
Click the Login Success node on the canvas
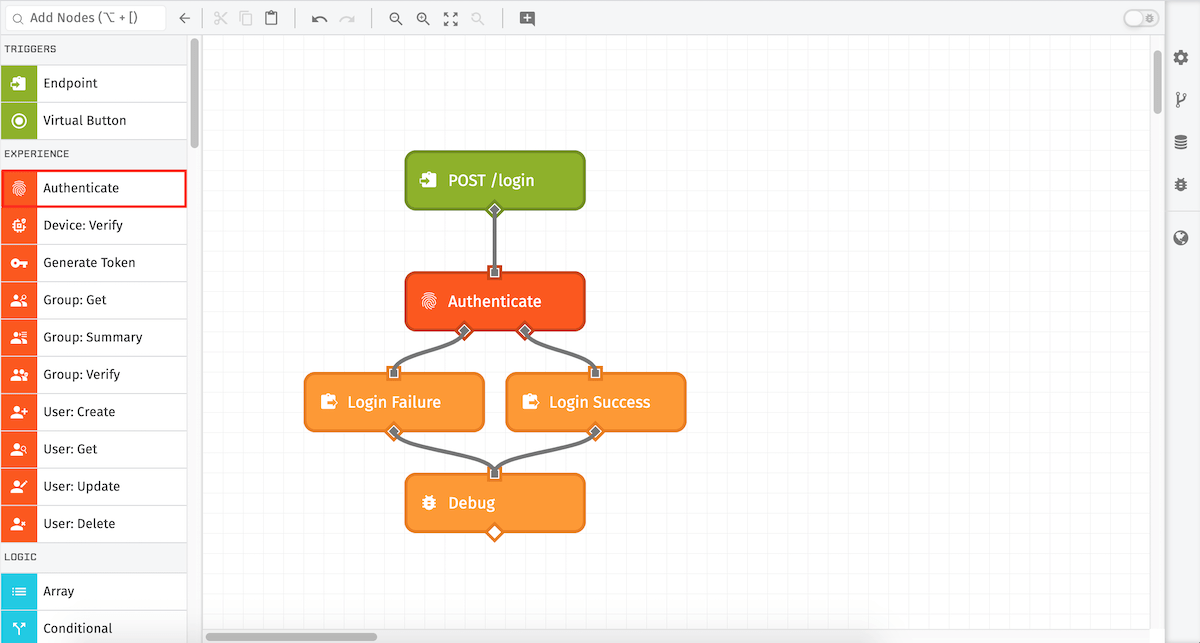click(596, 402)
